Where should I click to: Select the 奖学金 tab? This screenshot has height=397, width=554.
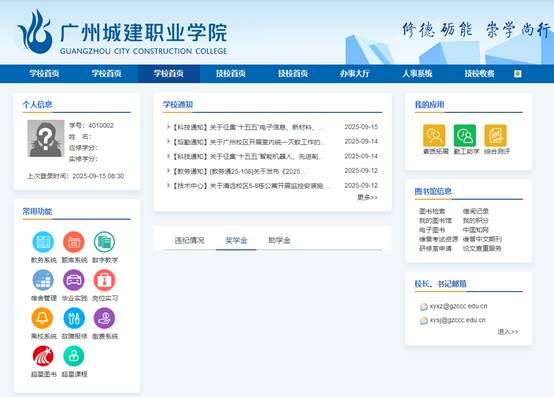pos(236,240)
